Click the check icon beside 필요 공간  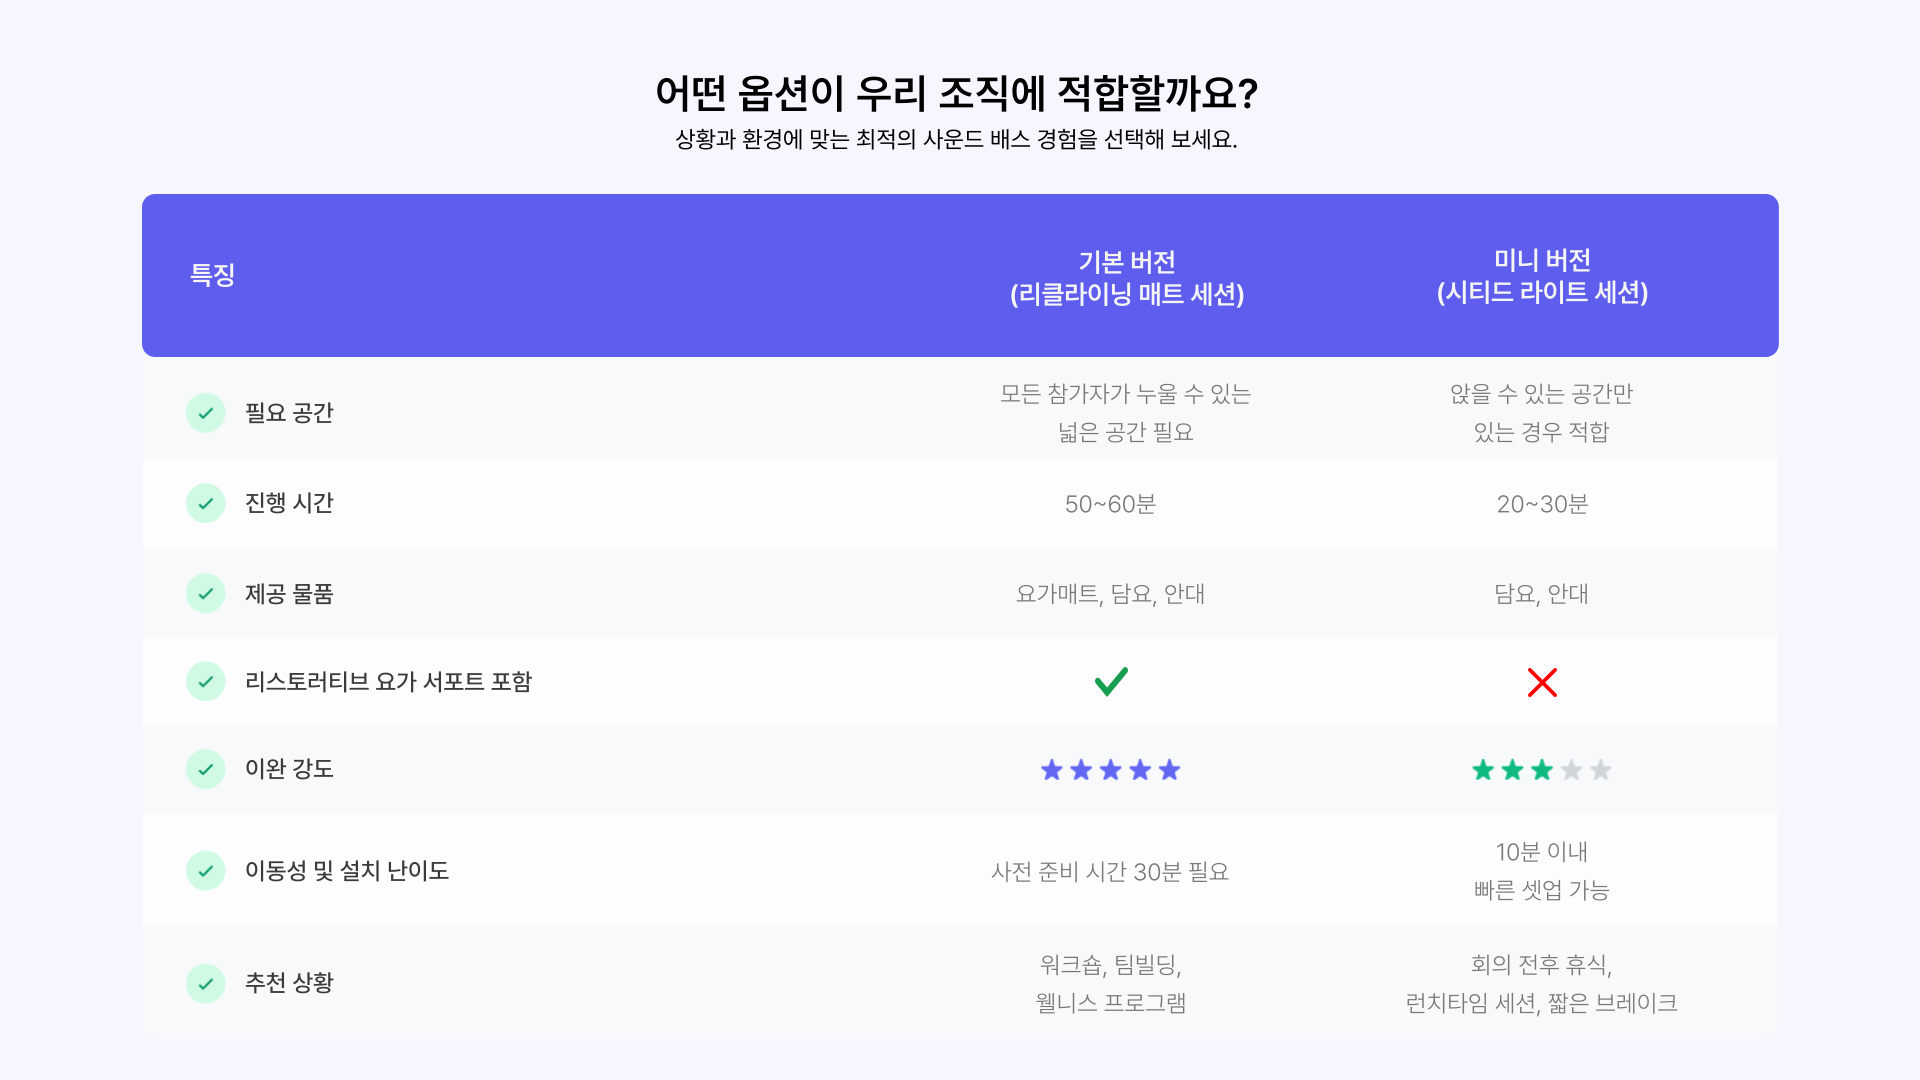point(205,413)
